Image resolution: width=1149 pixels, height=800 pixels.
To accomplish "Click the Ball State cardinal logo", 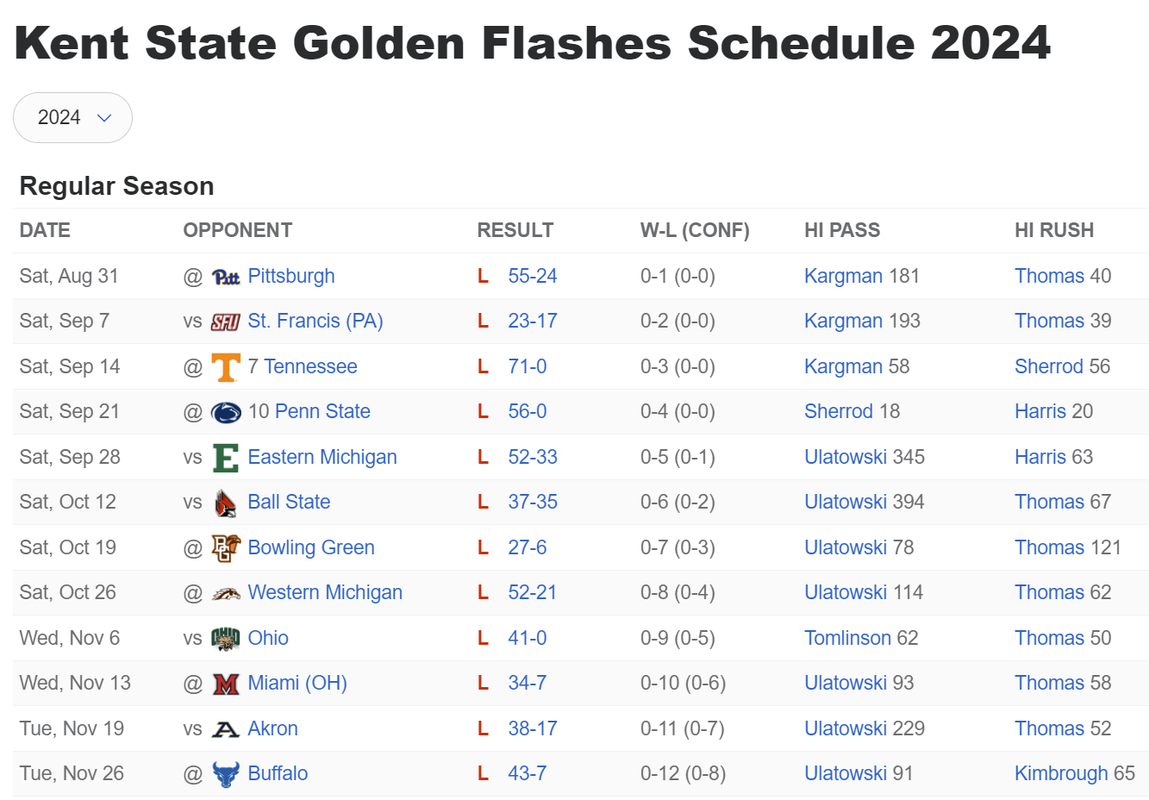I will 226,503.
